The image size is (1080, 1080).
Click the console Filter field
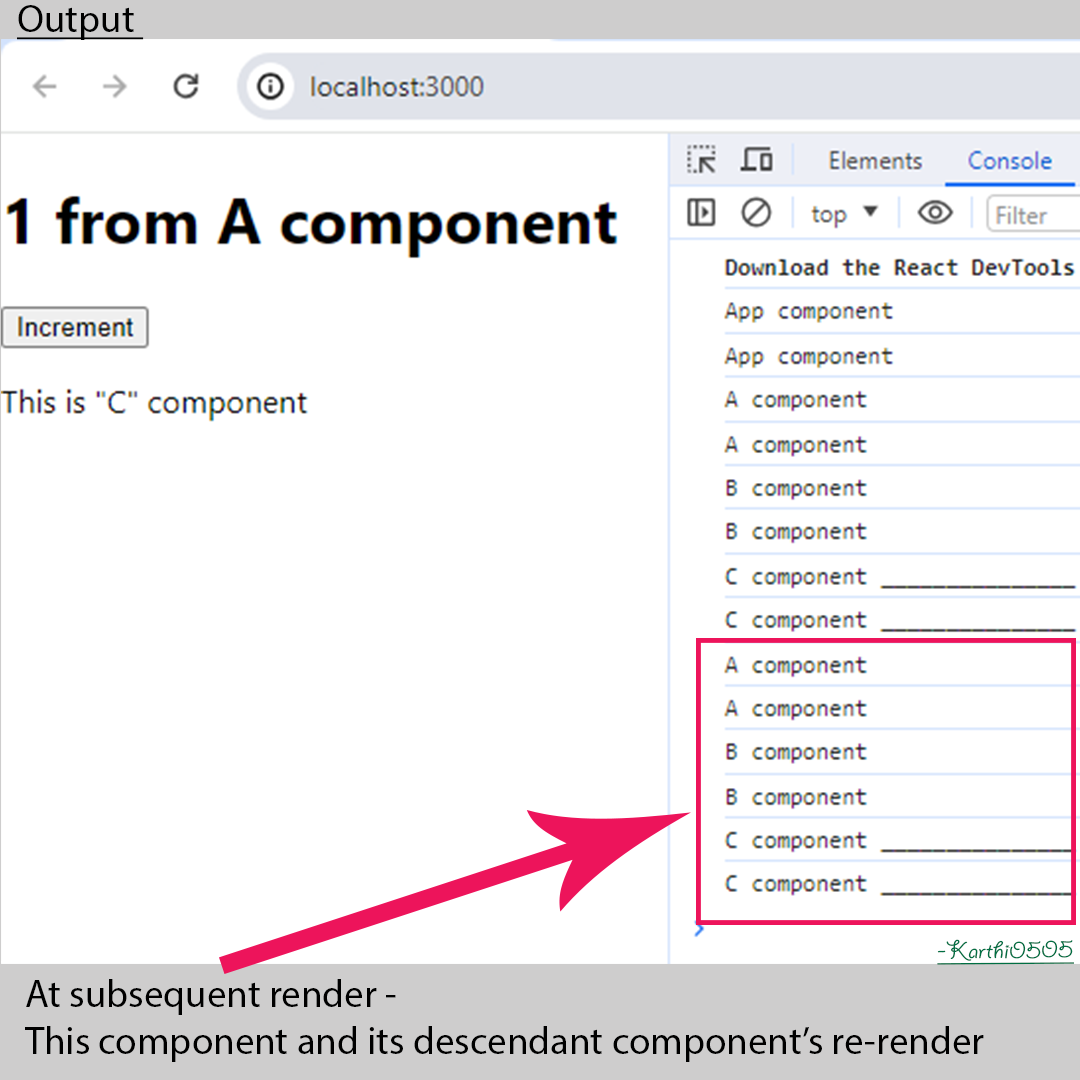tap(1033, 214)
